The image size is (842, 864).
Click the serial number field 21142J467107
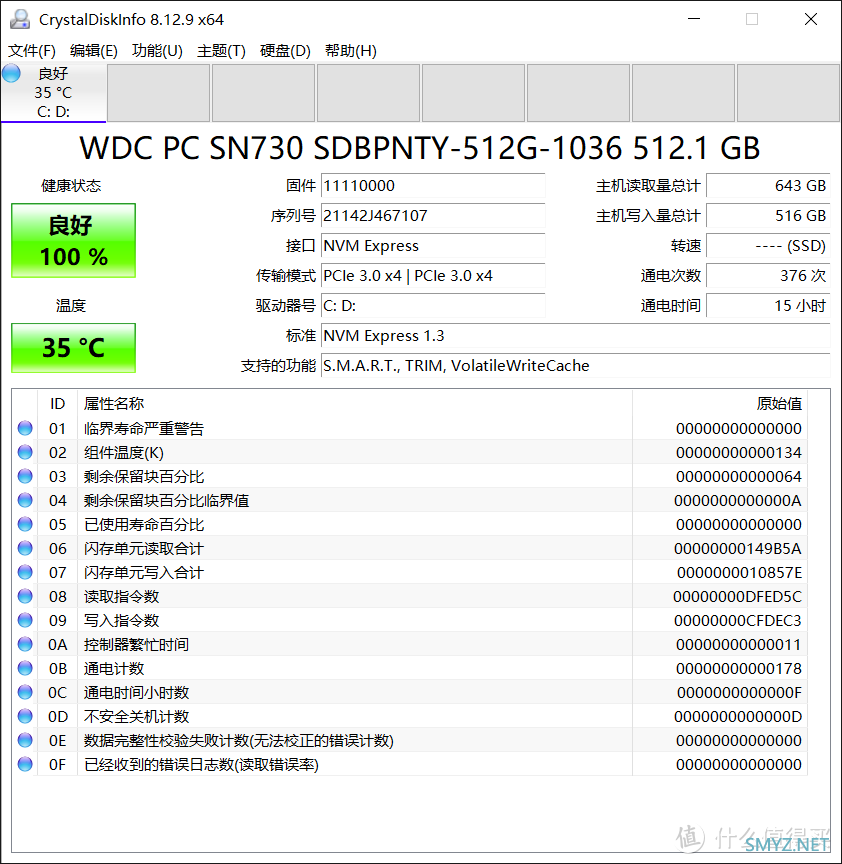pyautogui.click(x=433, y=215)
